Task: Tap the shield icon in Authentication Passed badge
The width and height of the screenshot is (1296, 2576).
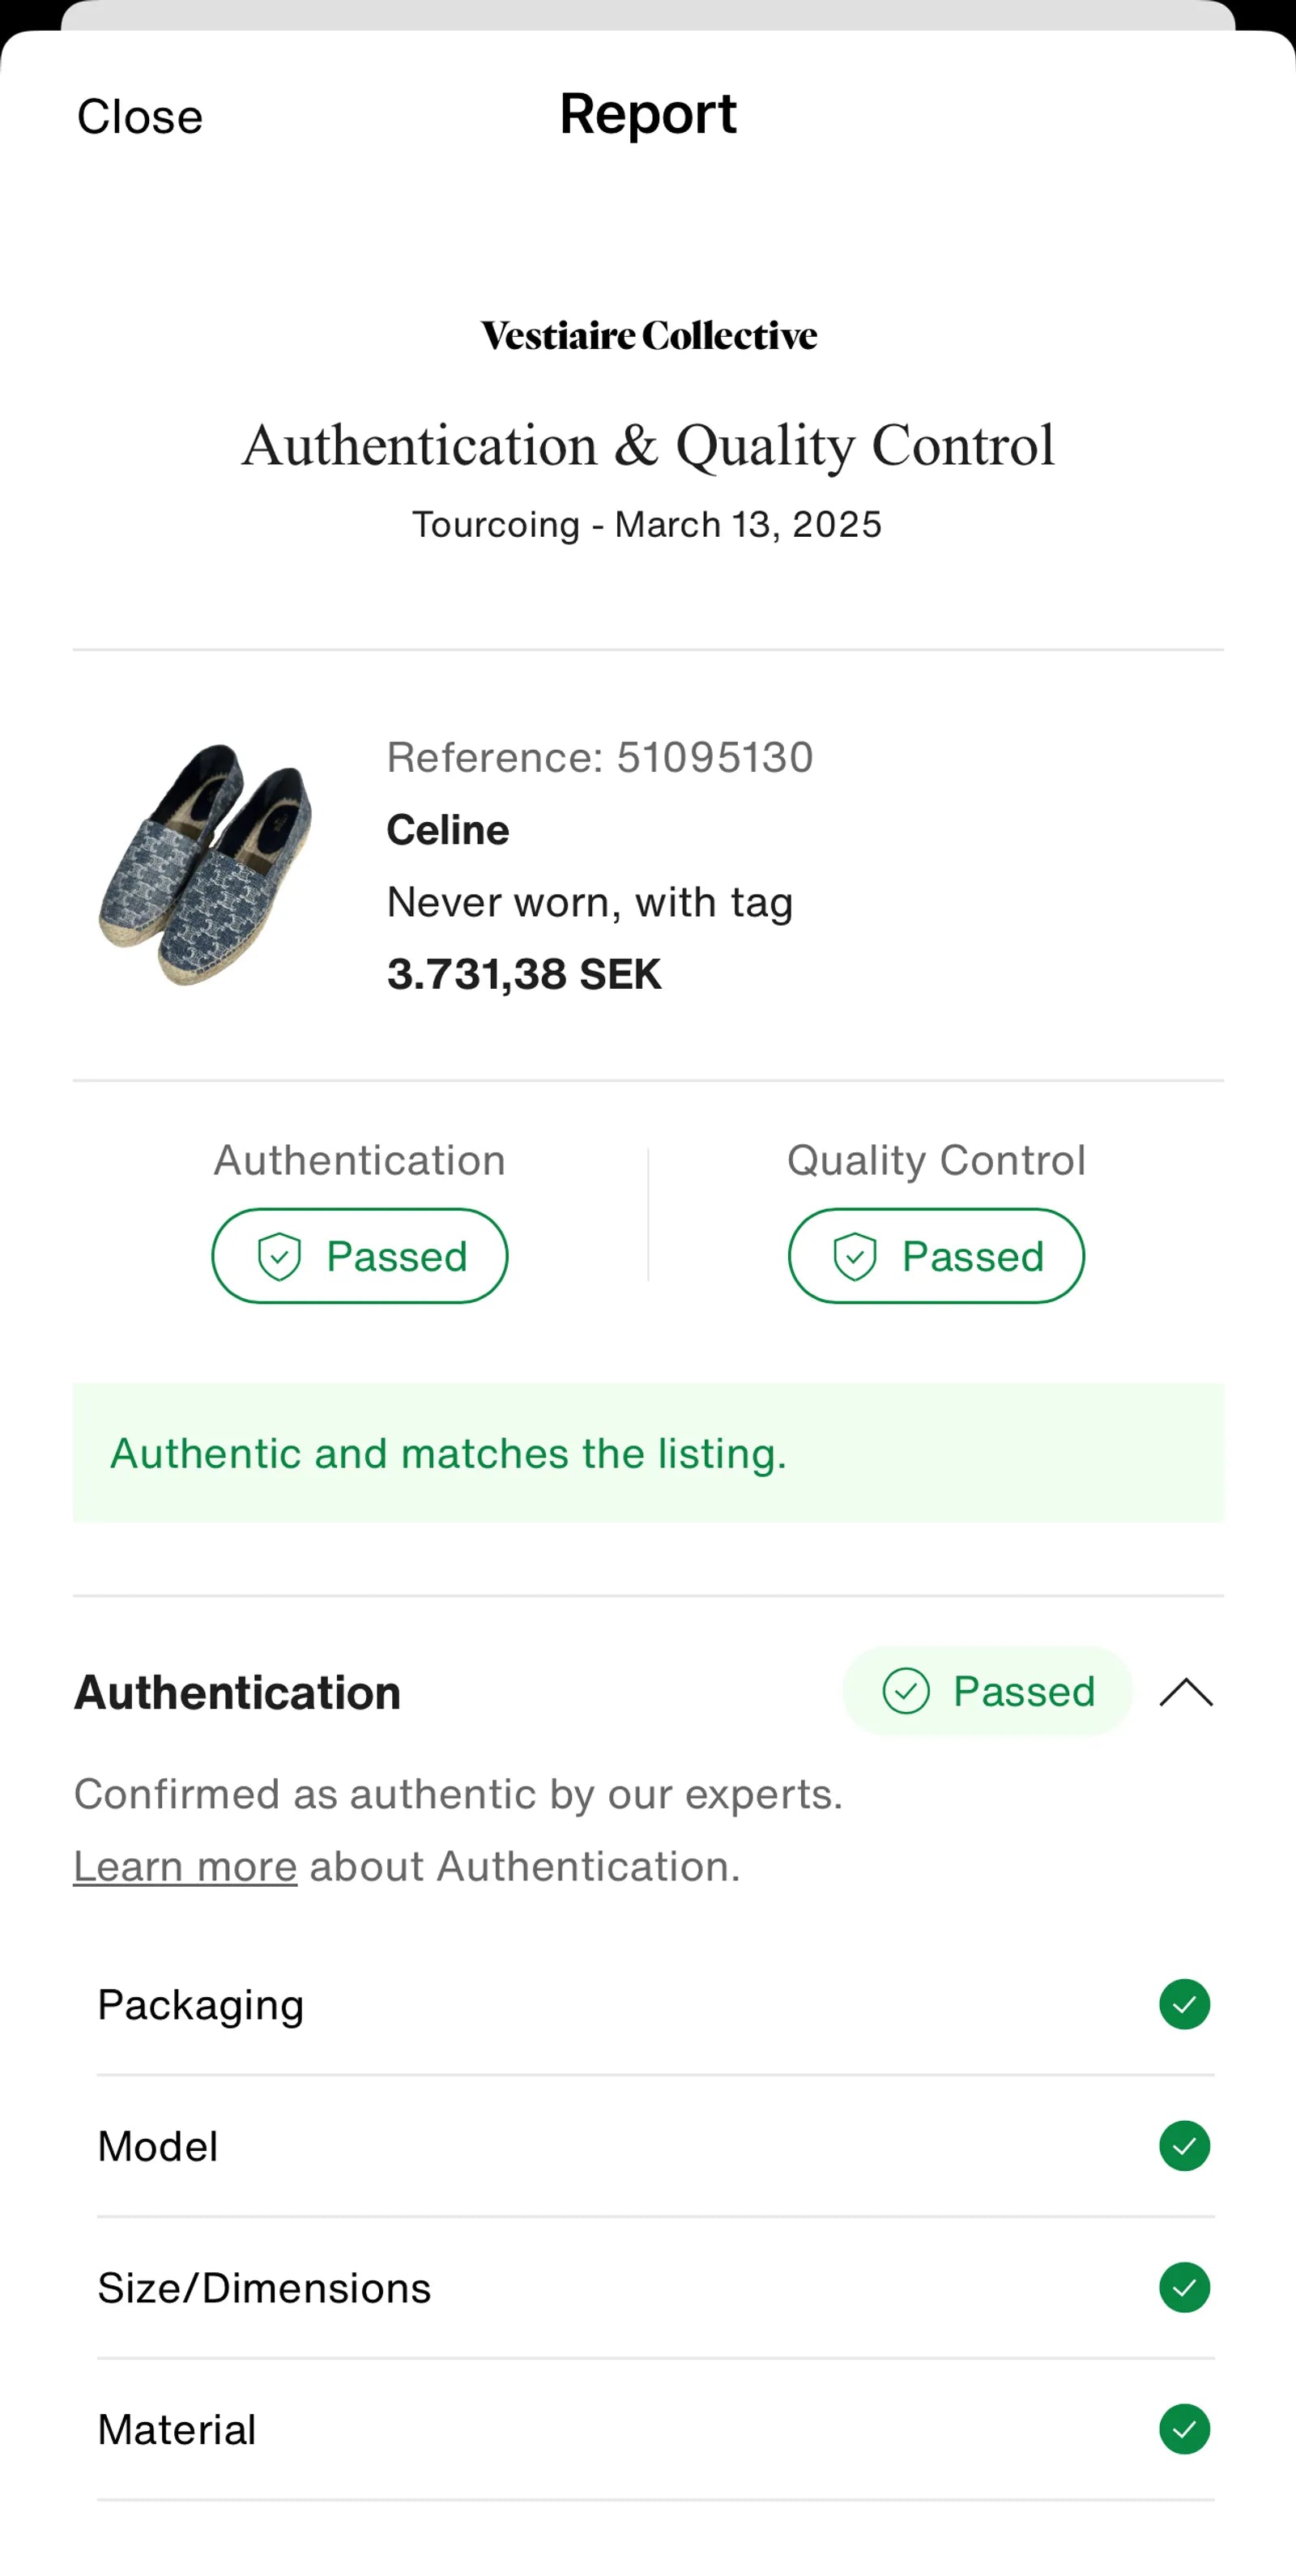Action: [x=279, y=1256]
